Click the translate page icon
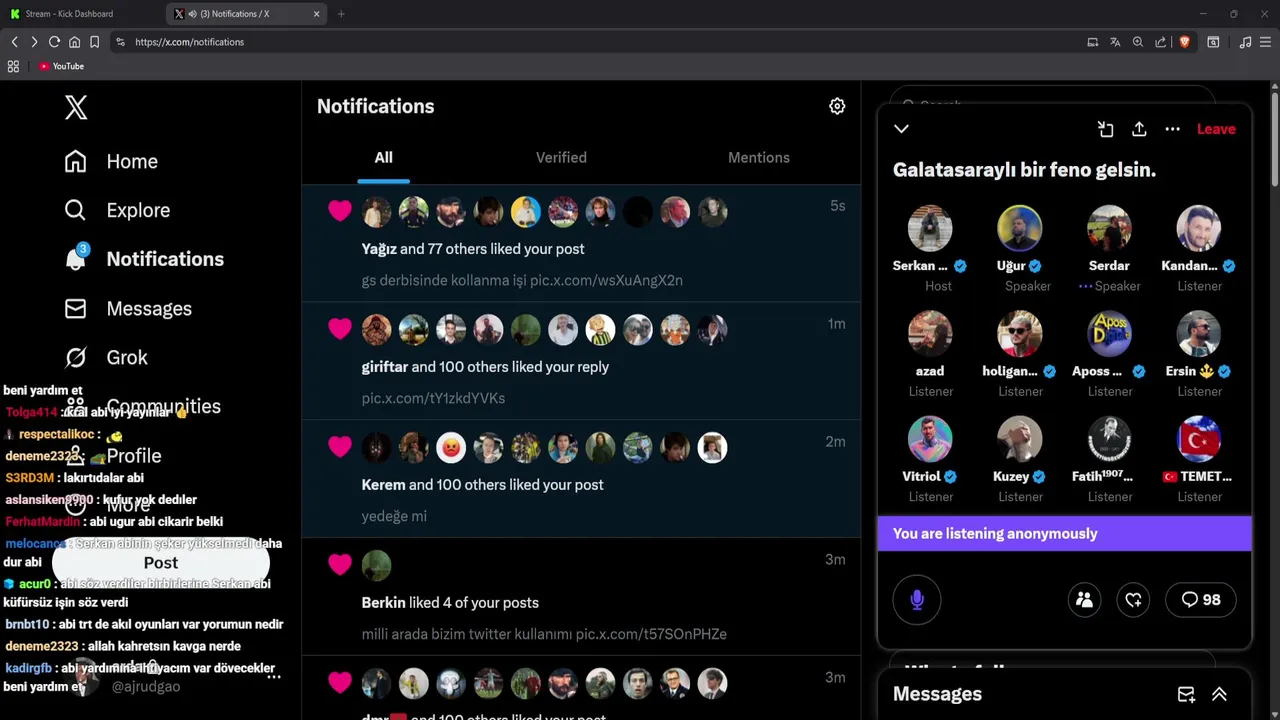 click(x=1115, y=42)
